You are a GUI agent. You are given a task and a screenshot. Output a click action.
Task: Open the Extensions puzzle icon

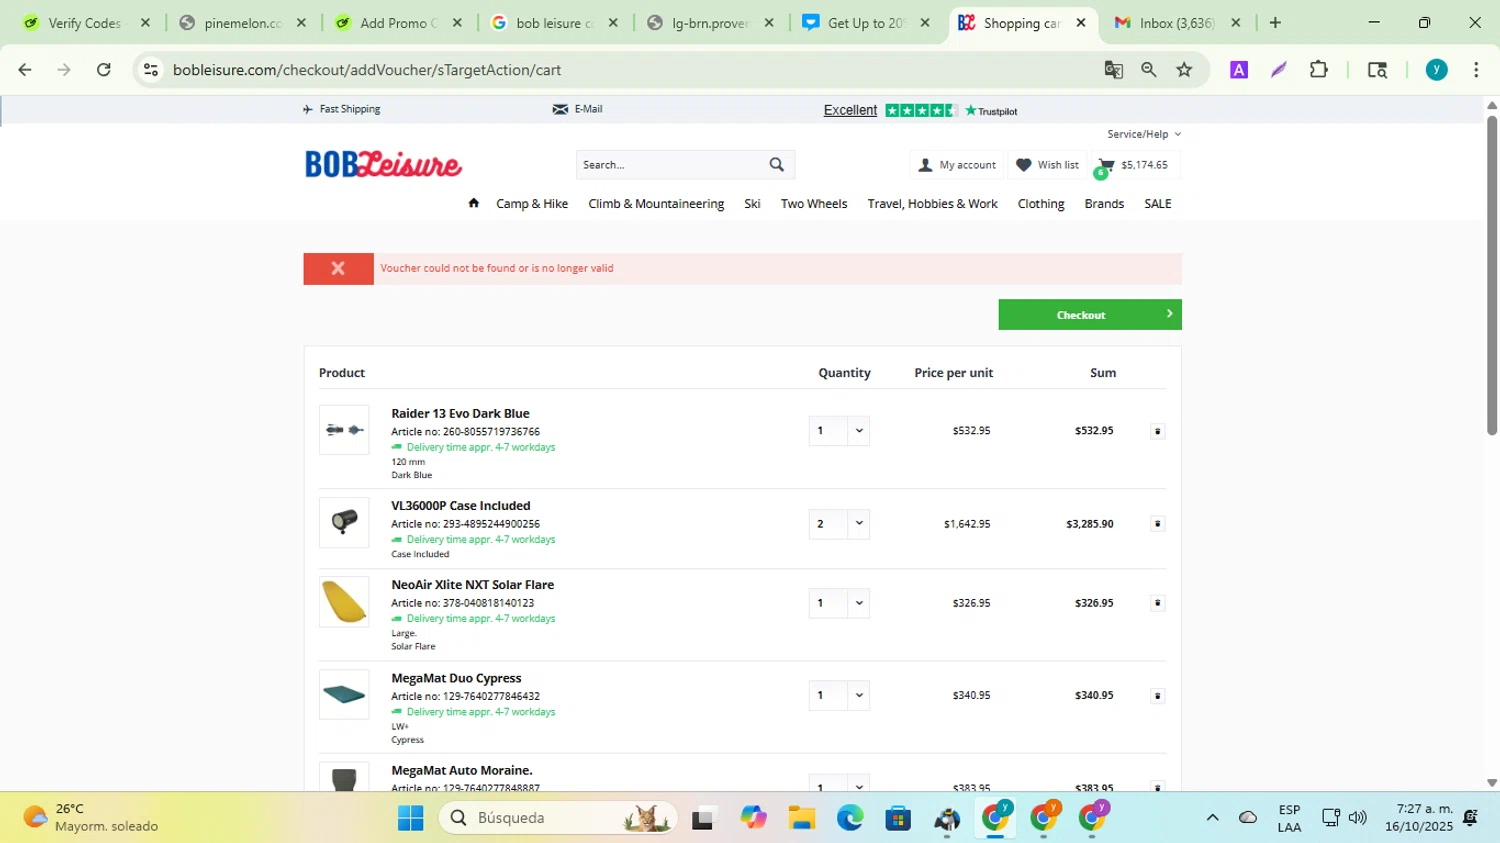click(x=1319, y=70)
